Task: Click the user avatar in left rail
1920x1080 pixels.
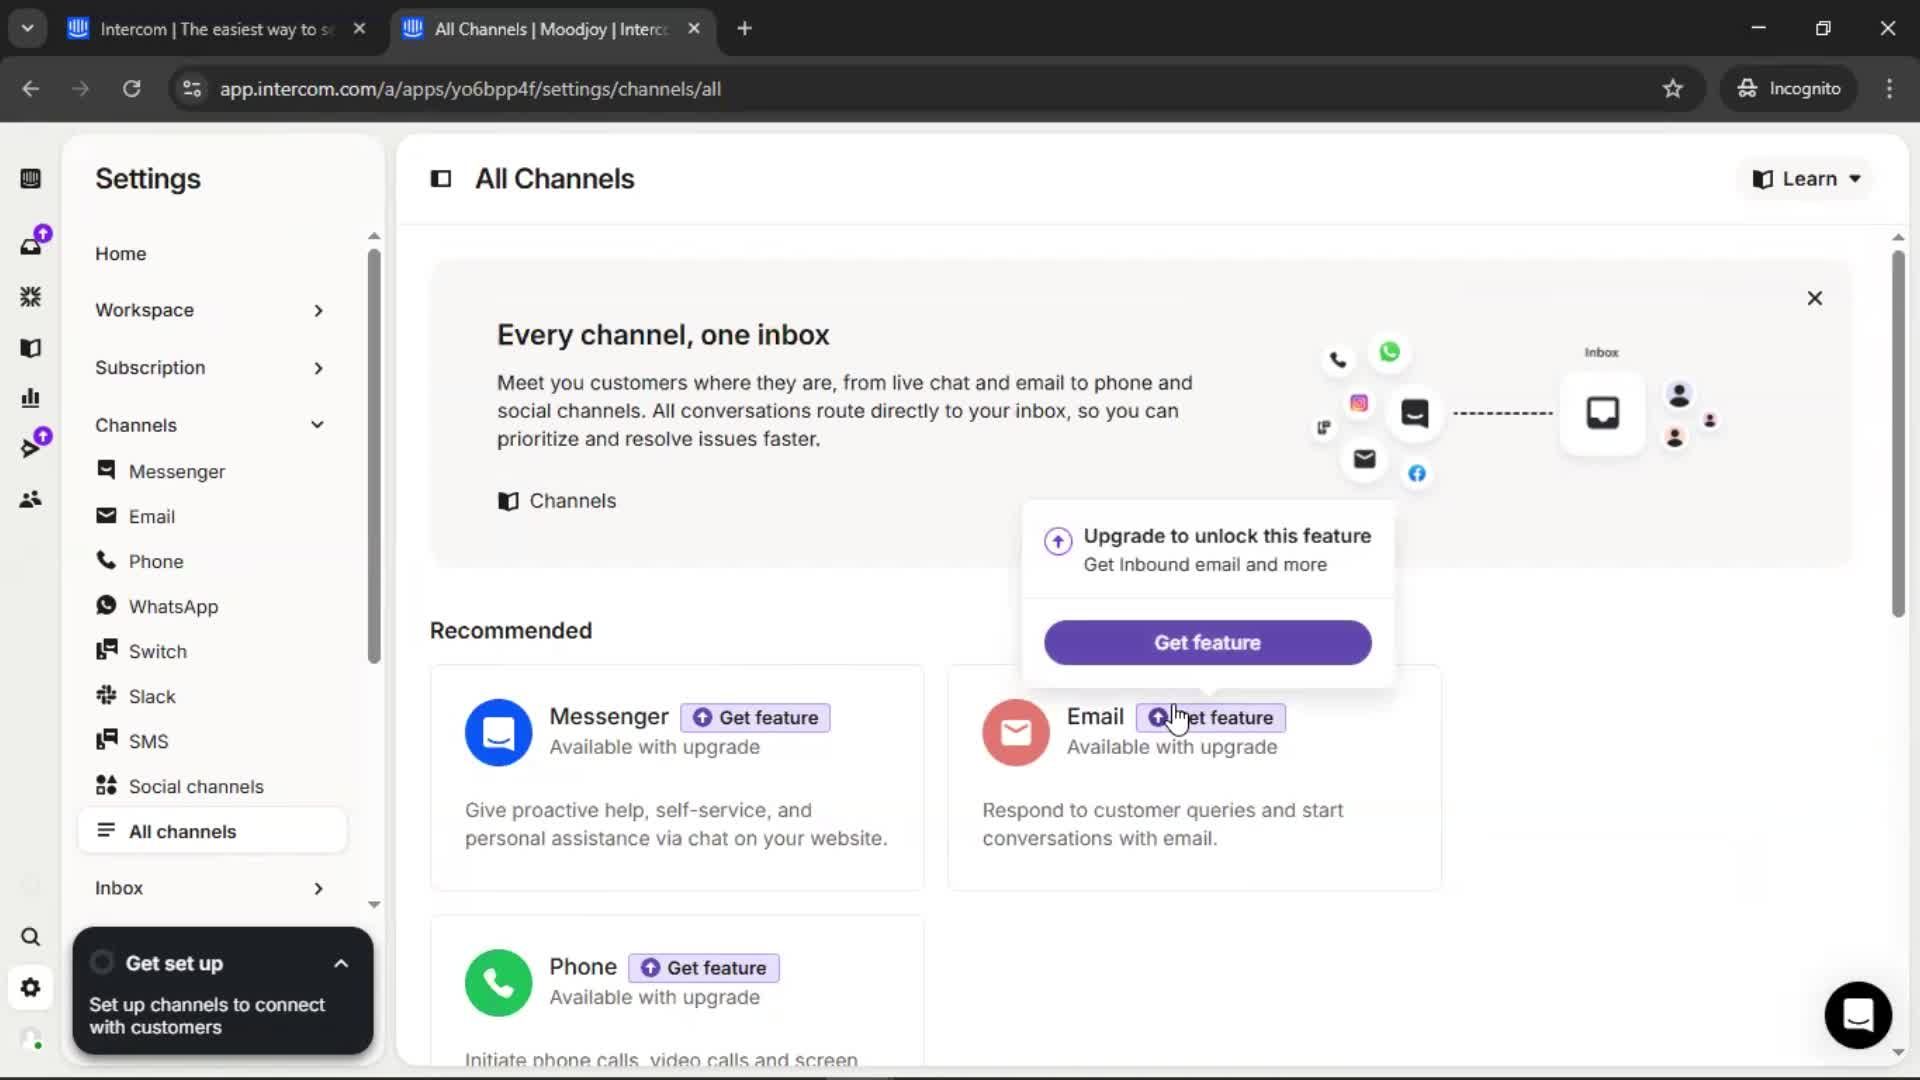Action: (30, 1039)
